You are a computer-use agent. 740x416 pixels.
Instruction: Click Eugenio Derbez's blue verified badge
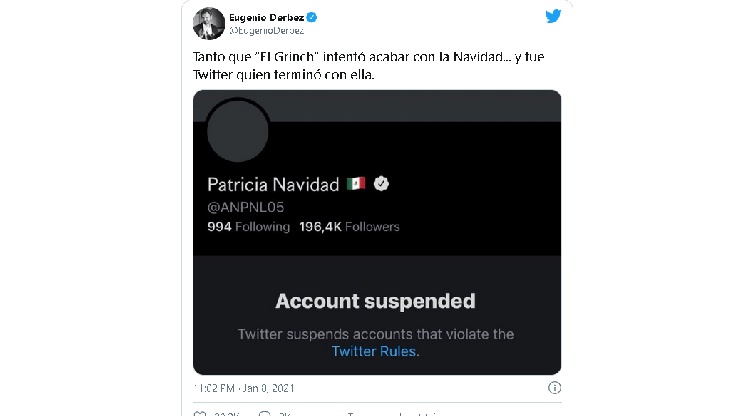pyautogui.click(x=311, y=17)
